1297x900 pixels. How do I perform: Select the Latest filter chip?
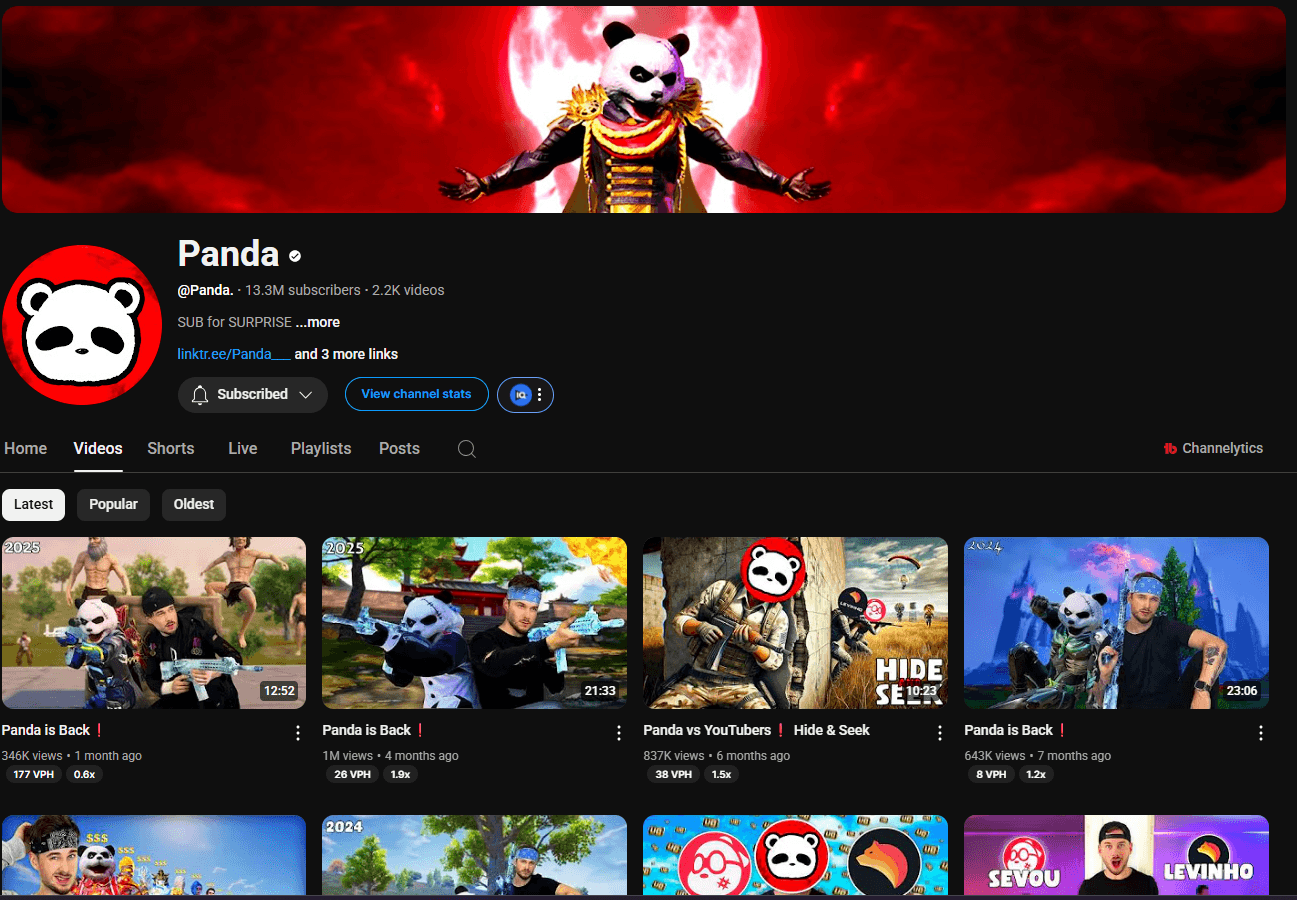(34, 504)
